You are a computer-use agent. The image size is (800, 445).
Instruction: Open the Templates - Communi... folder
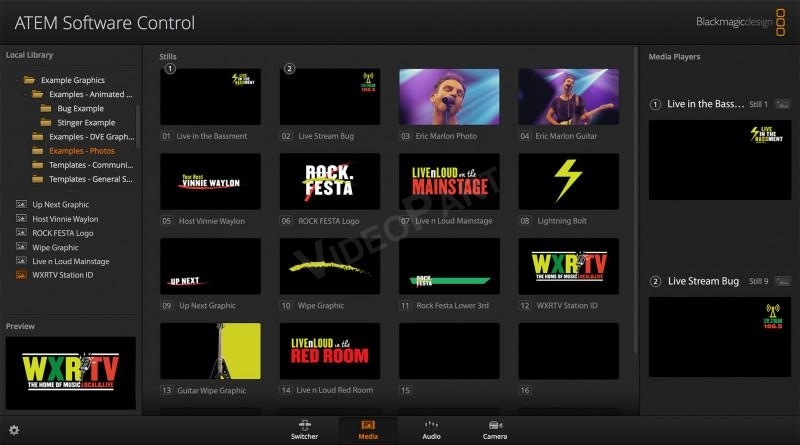[x=83, y=165]
